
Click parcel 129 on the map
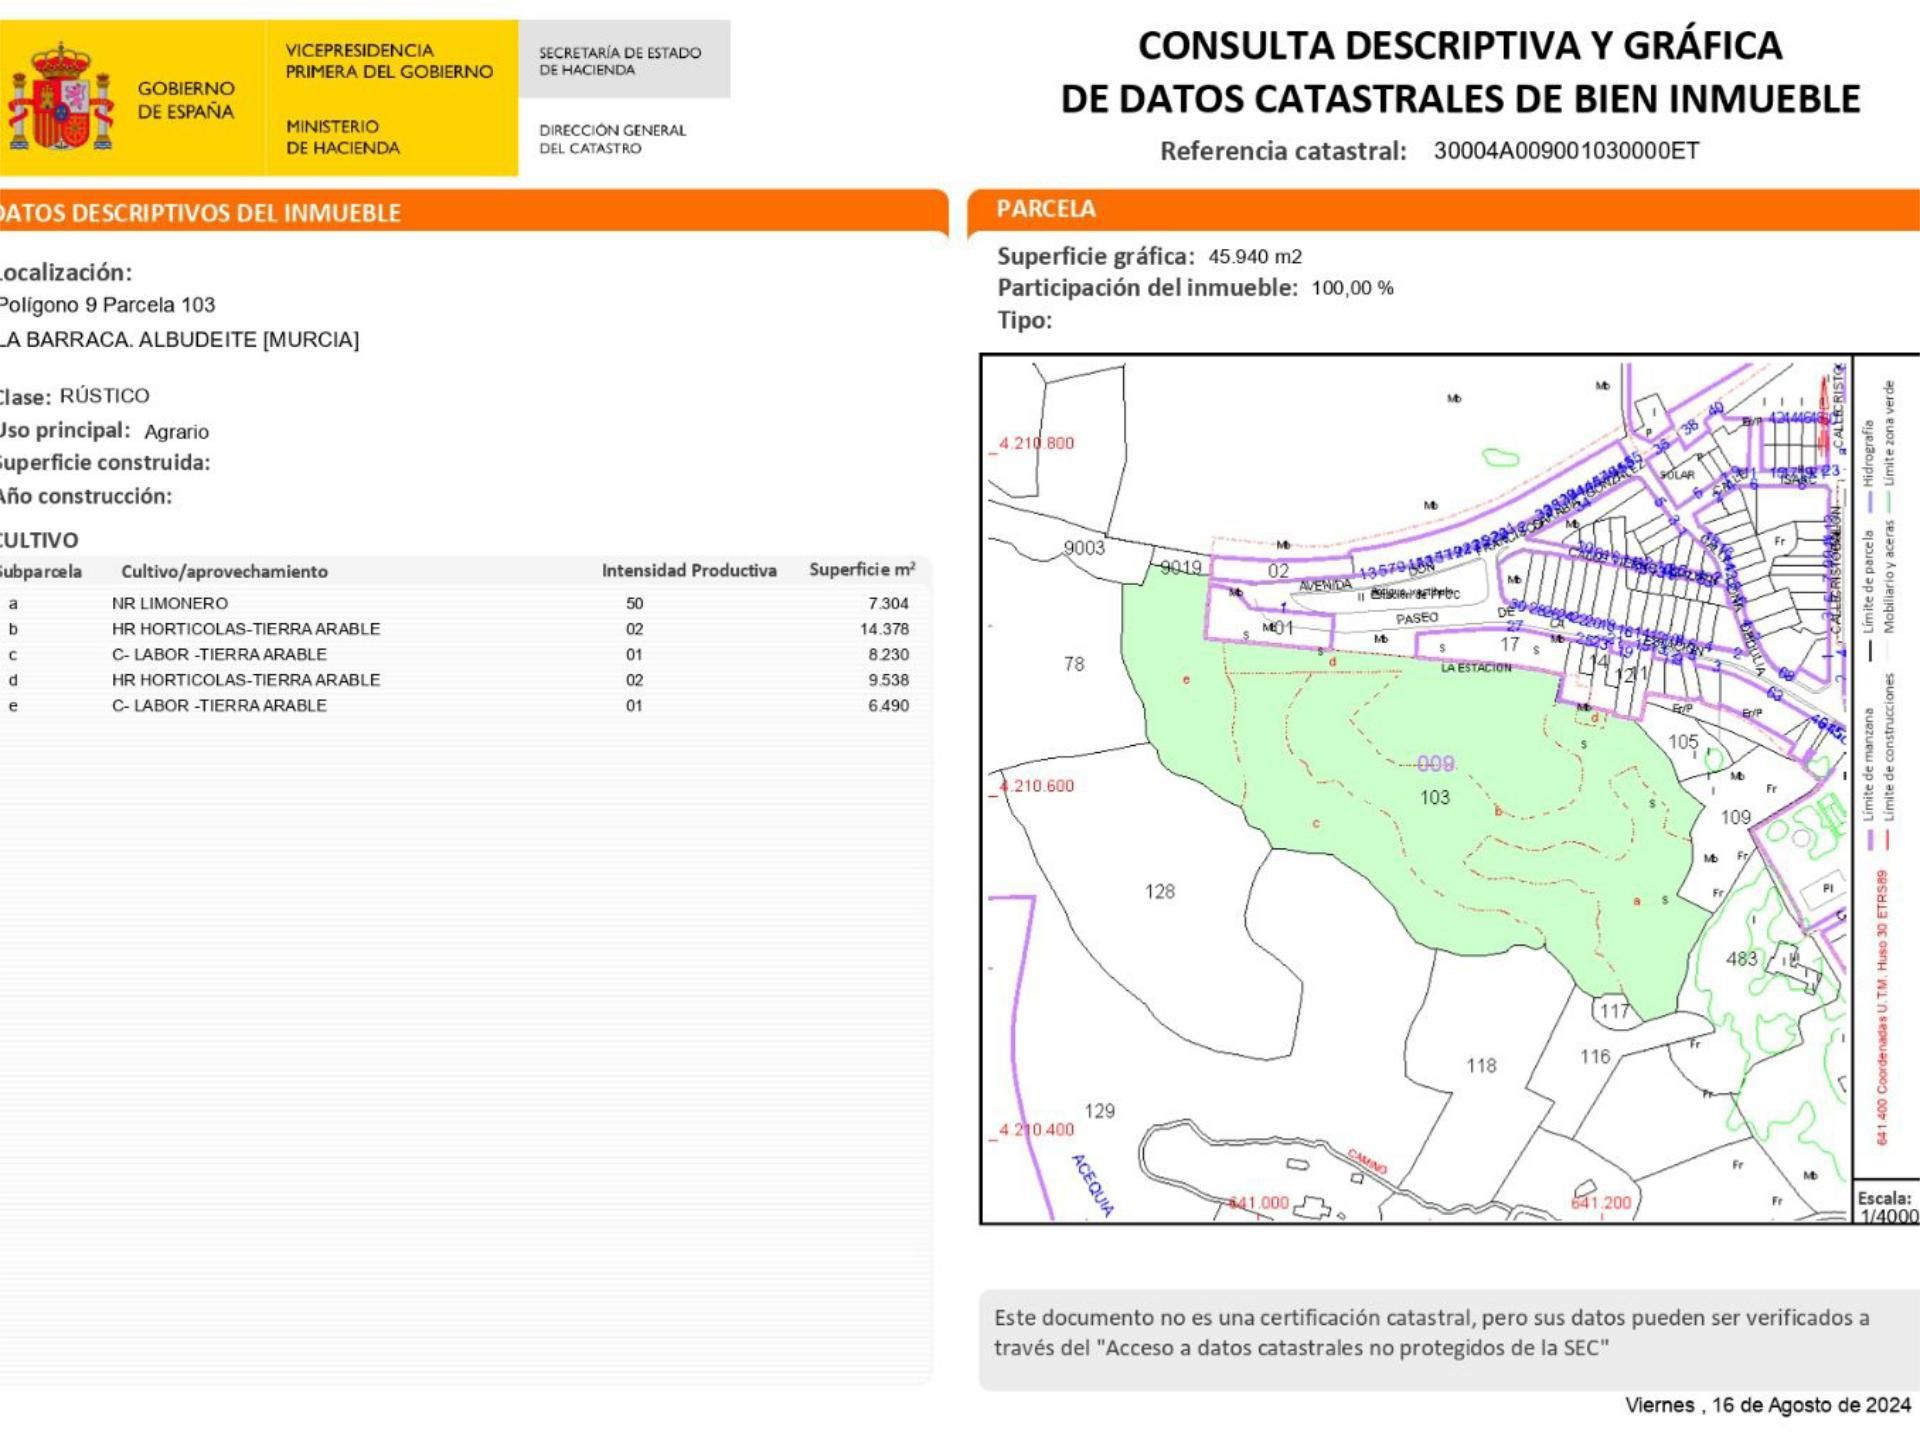pyautogui.click(x=1099, y=1111)
